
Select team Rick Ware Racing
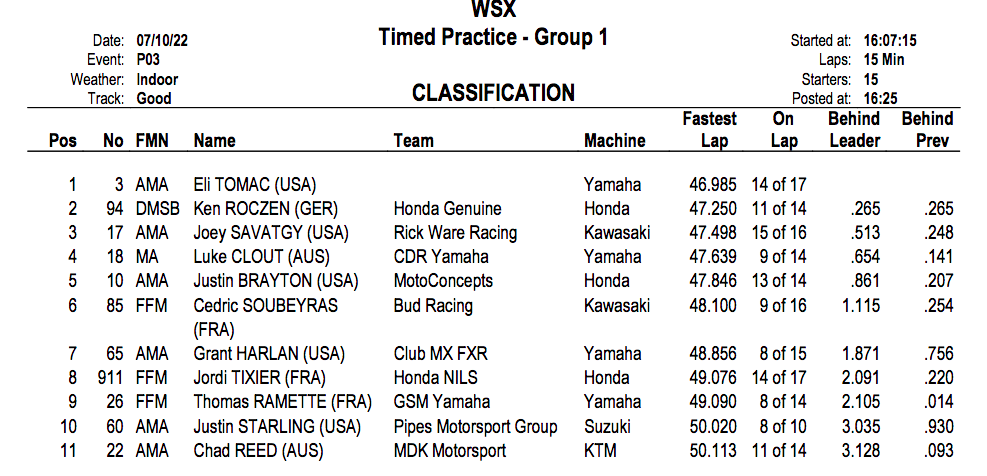[x=455, y=233]
